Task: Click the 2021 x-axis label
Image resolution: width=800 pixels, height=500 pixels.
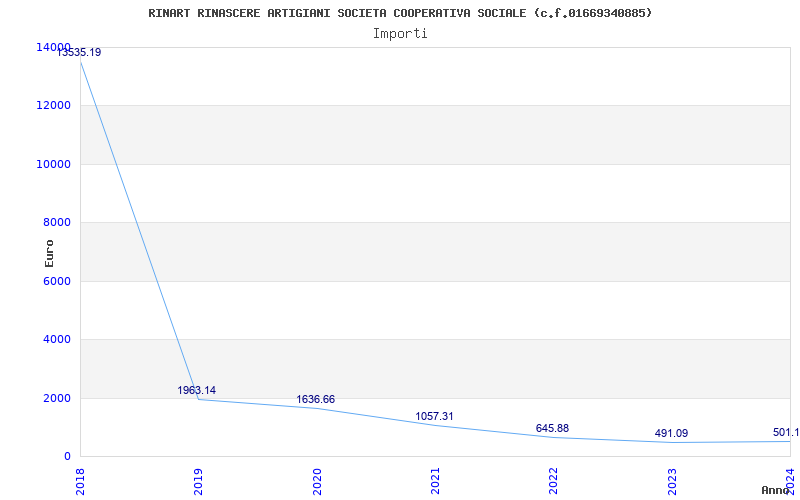Action: [x=435, y=481]
